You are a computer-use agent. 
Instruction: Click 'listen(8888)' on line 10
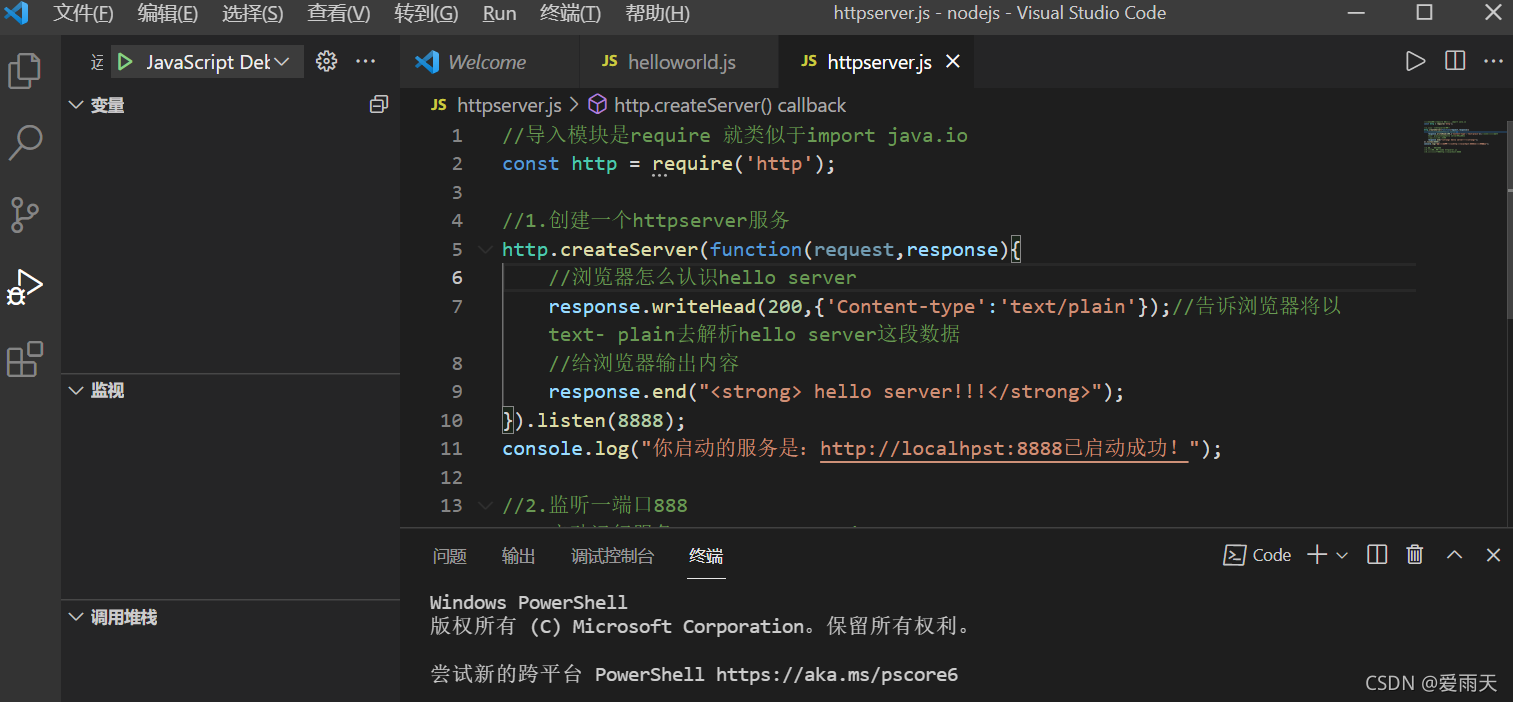(x=606, y=420)
